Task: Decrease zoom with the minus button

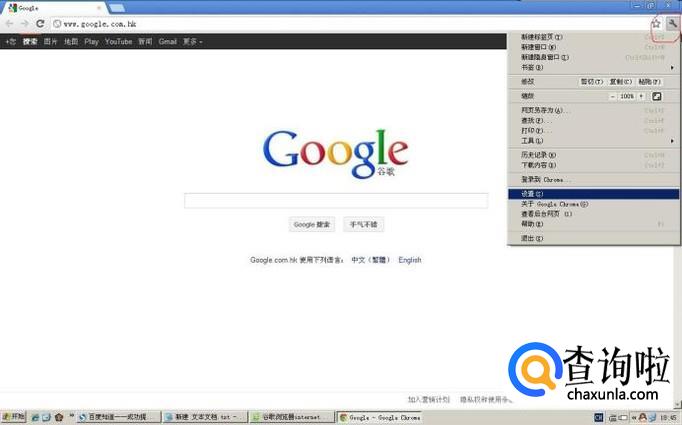Action: 612,96
